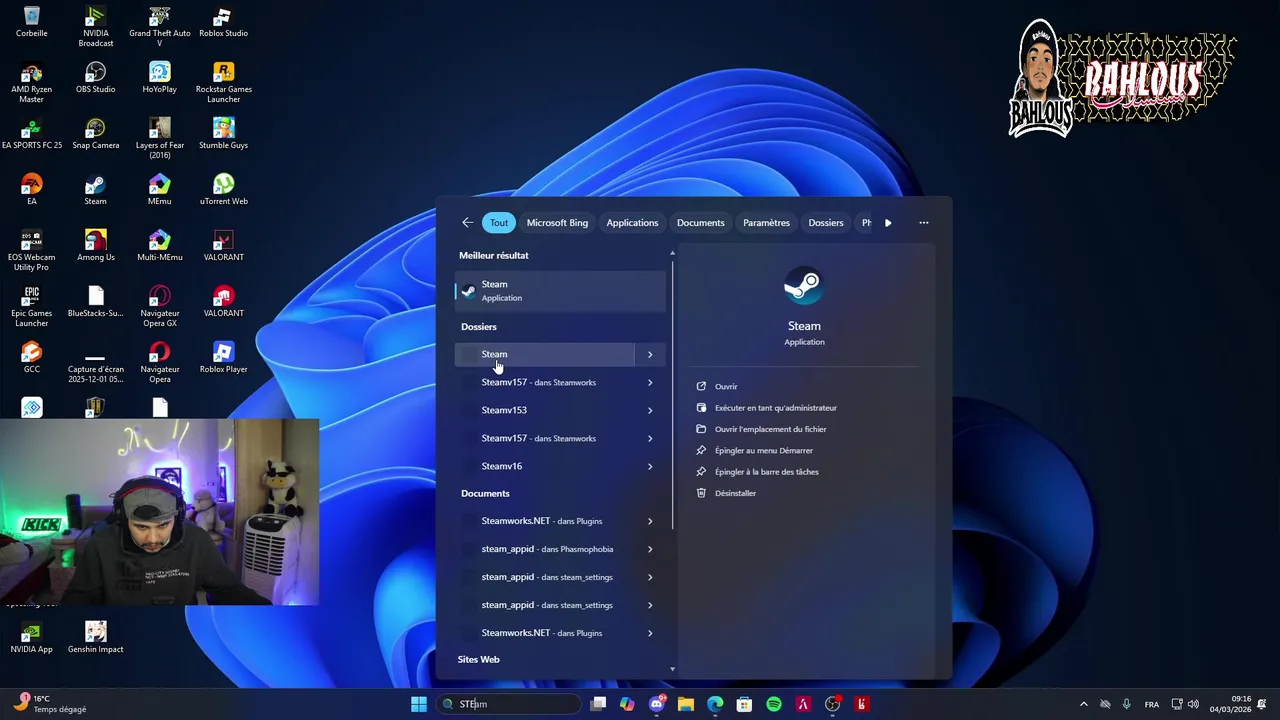This screenshot has width=1280, height=720.
Task: Open the BlueStacks-Su... file icon
Action: coord(96,302)
